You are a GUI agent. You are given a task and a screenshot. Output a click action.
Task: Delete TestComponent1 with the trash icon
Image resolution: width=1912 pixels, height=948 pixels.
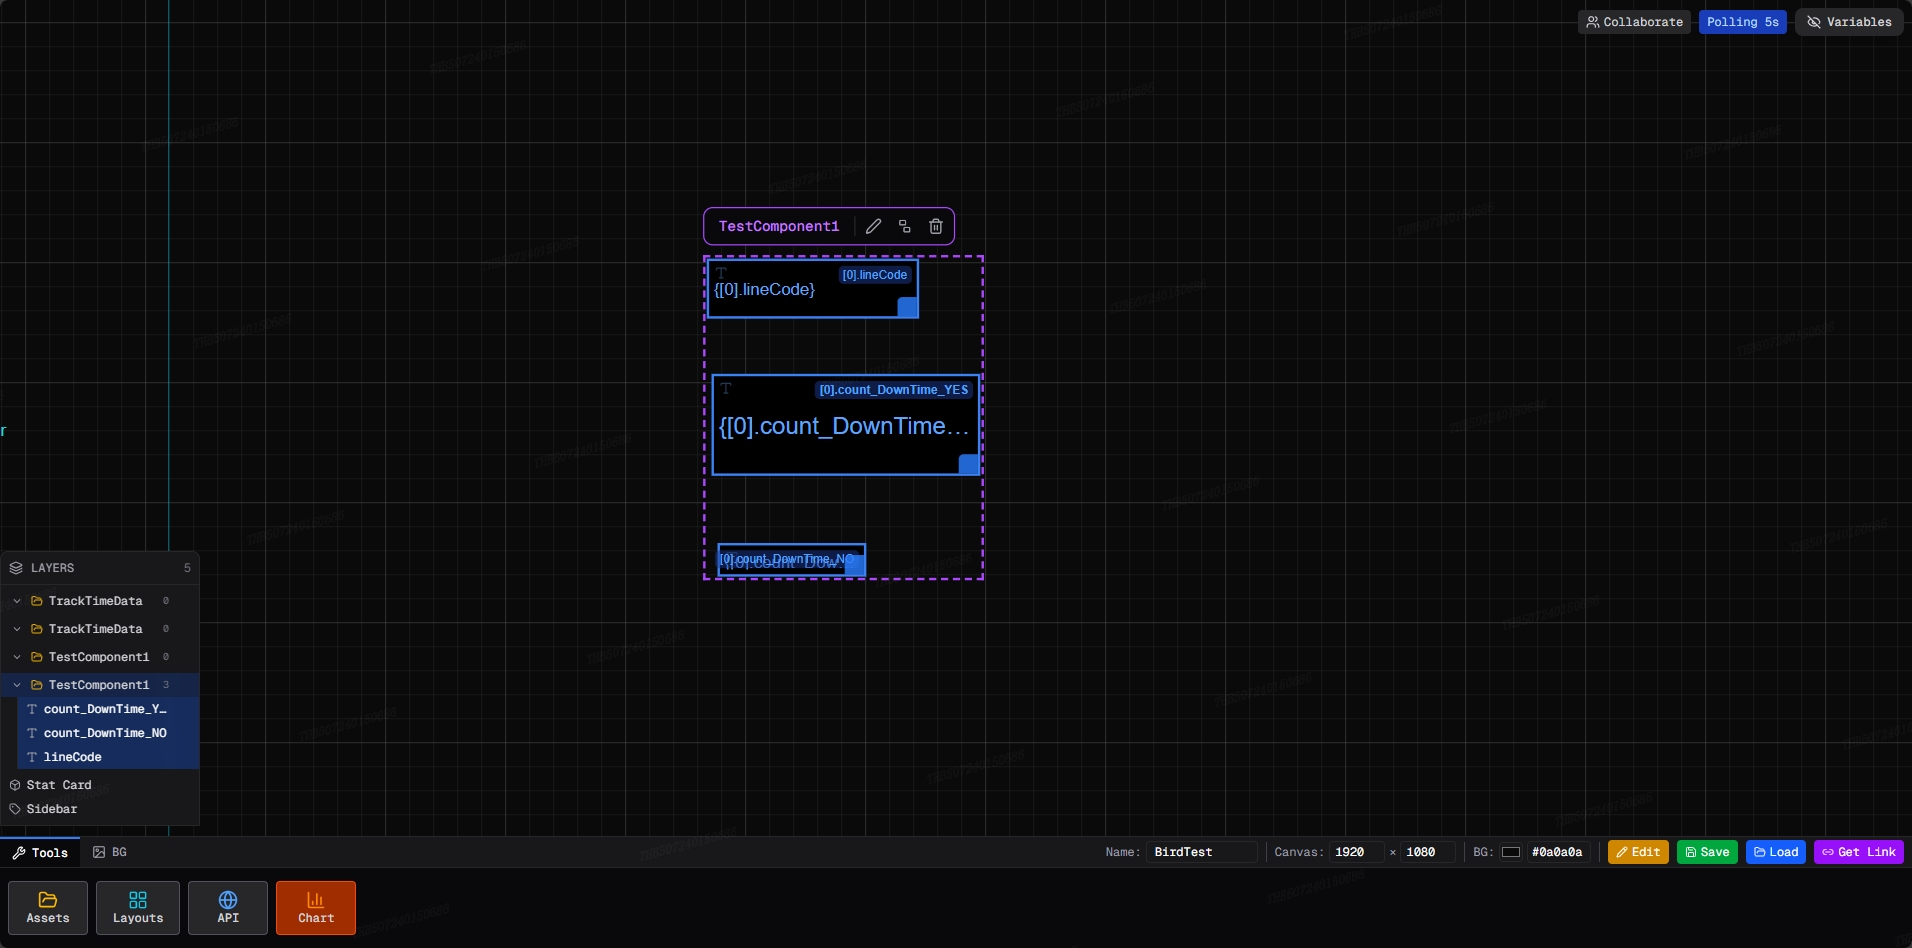click(935, 226)
